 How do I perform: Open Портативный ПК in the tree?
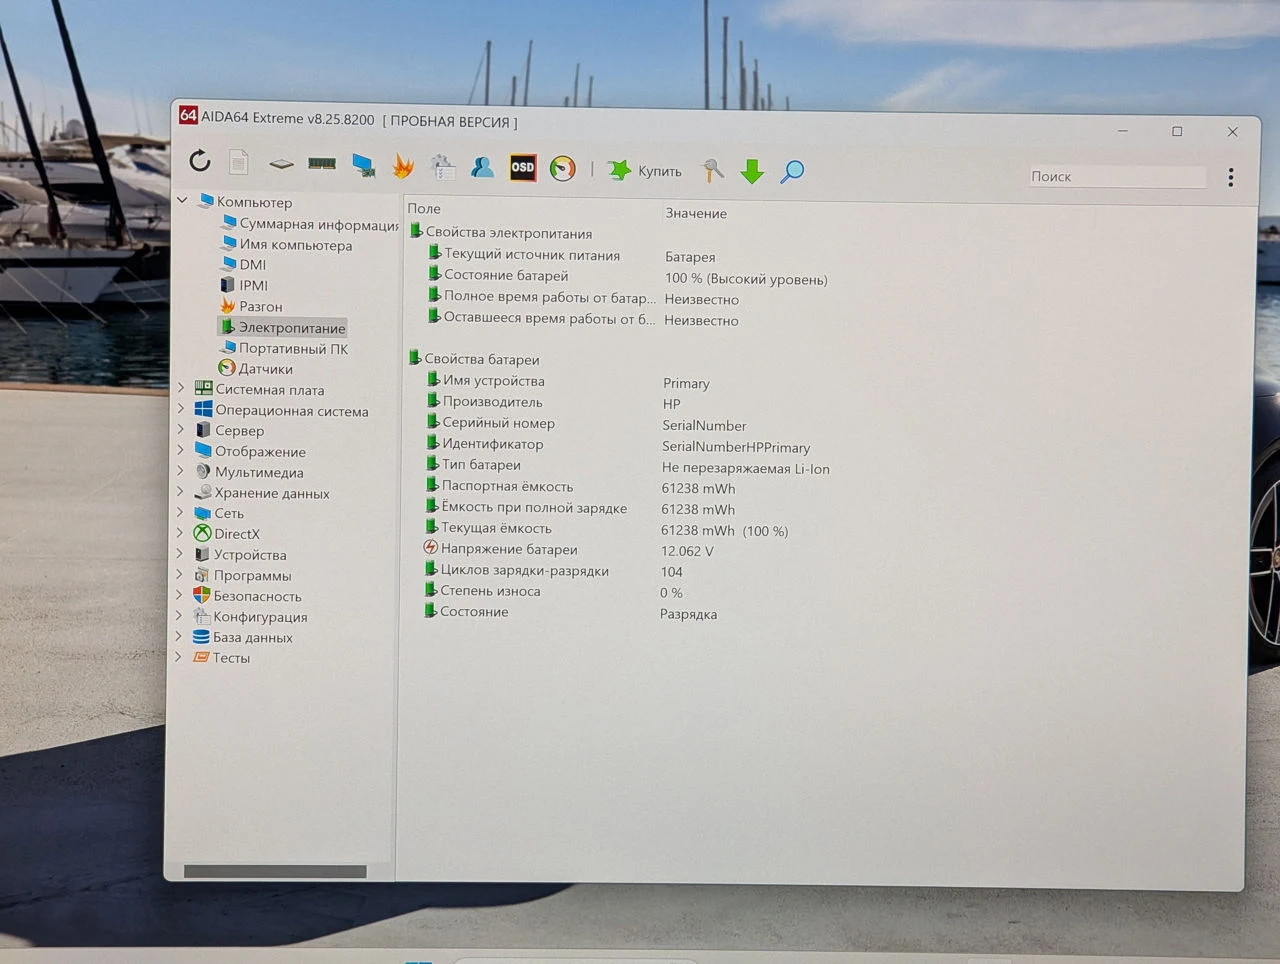pyautogui.click(x=284, y=348)
